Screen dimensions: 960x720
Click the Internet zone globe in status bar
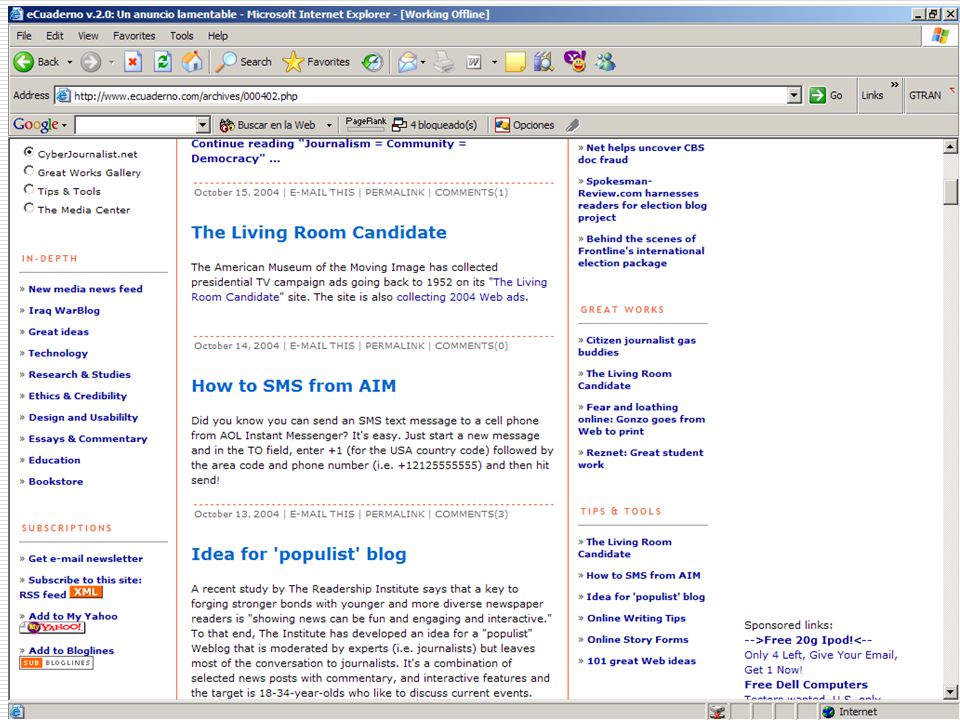click(829, 712)
